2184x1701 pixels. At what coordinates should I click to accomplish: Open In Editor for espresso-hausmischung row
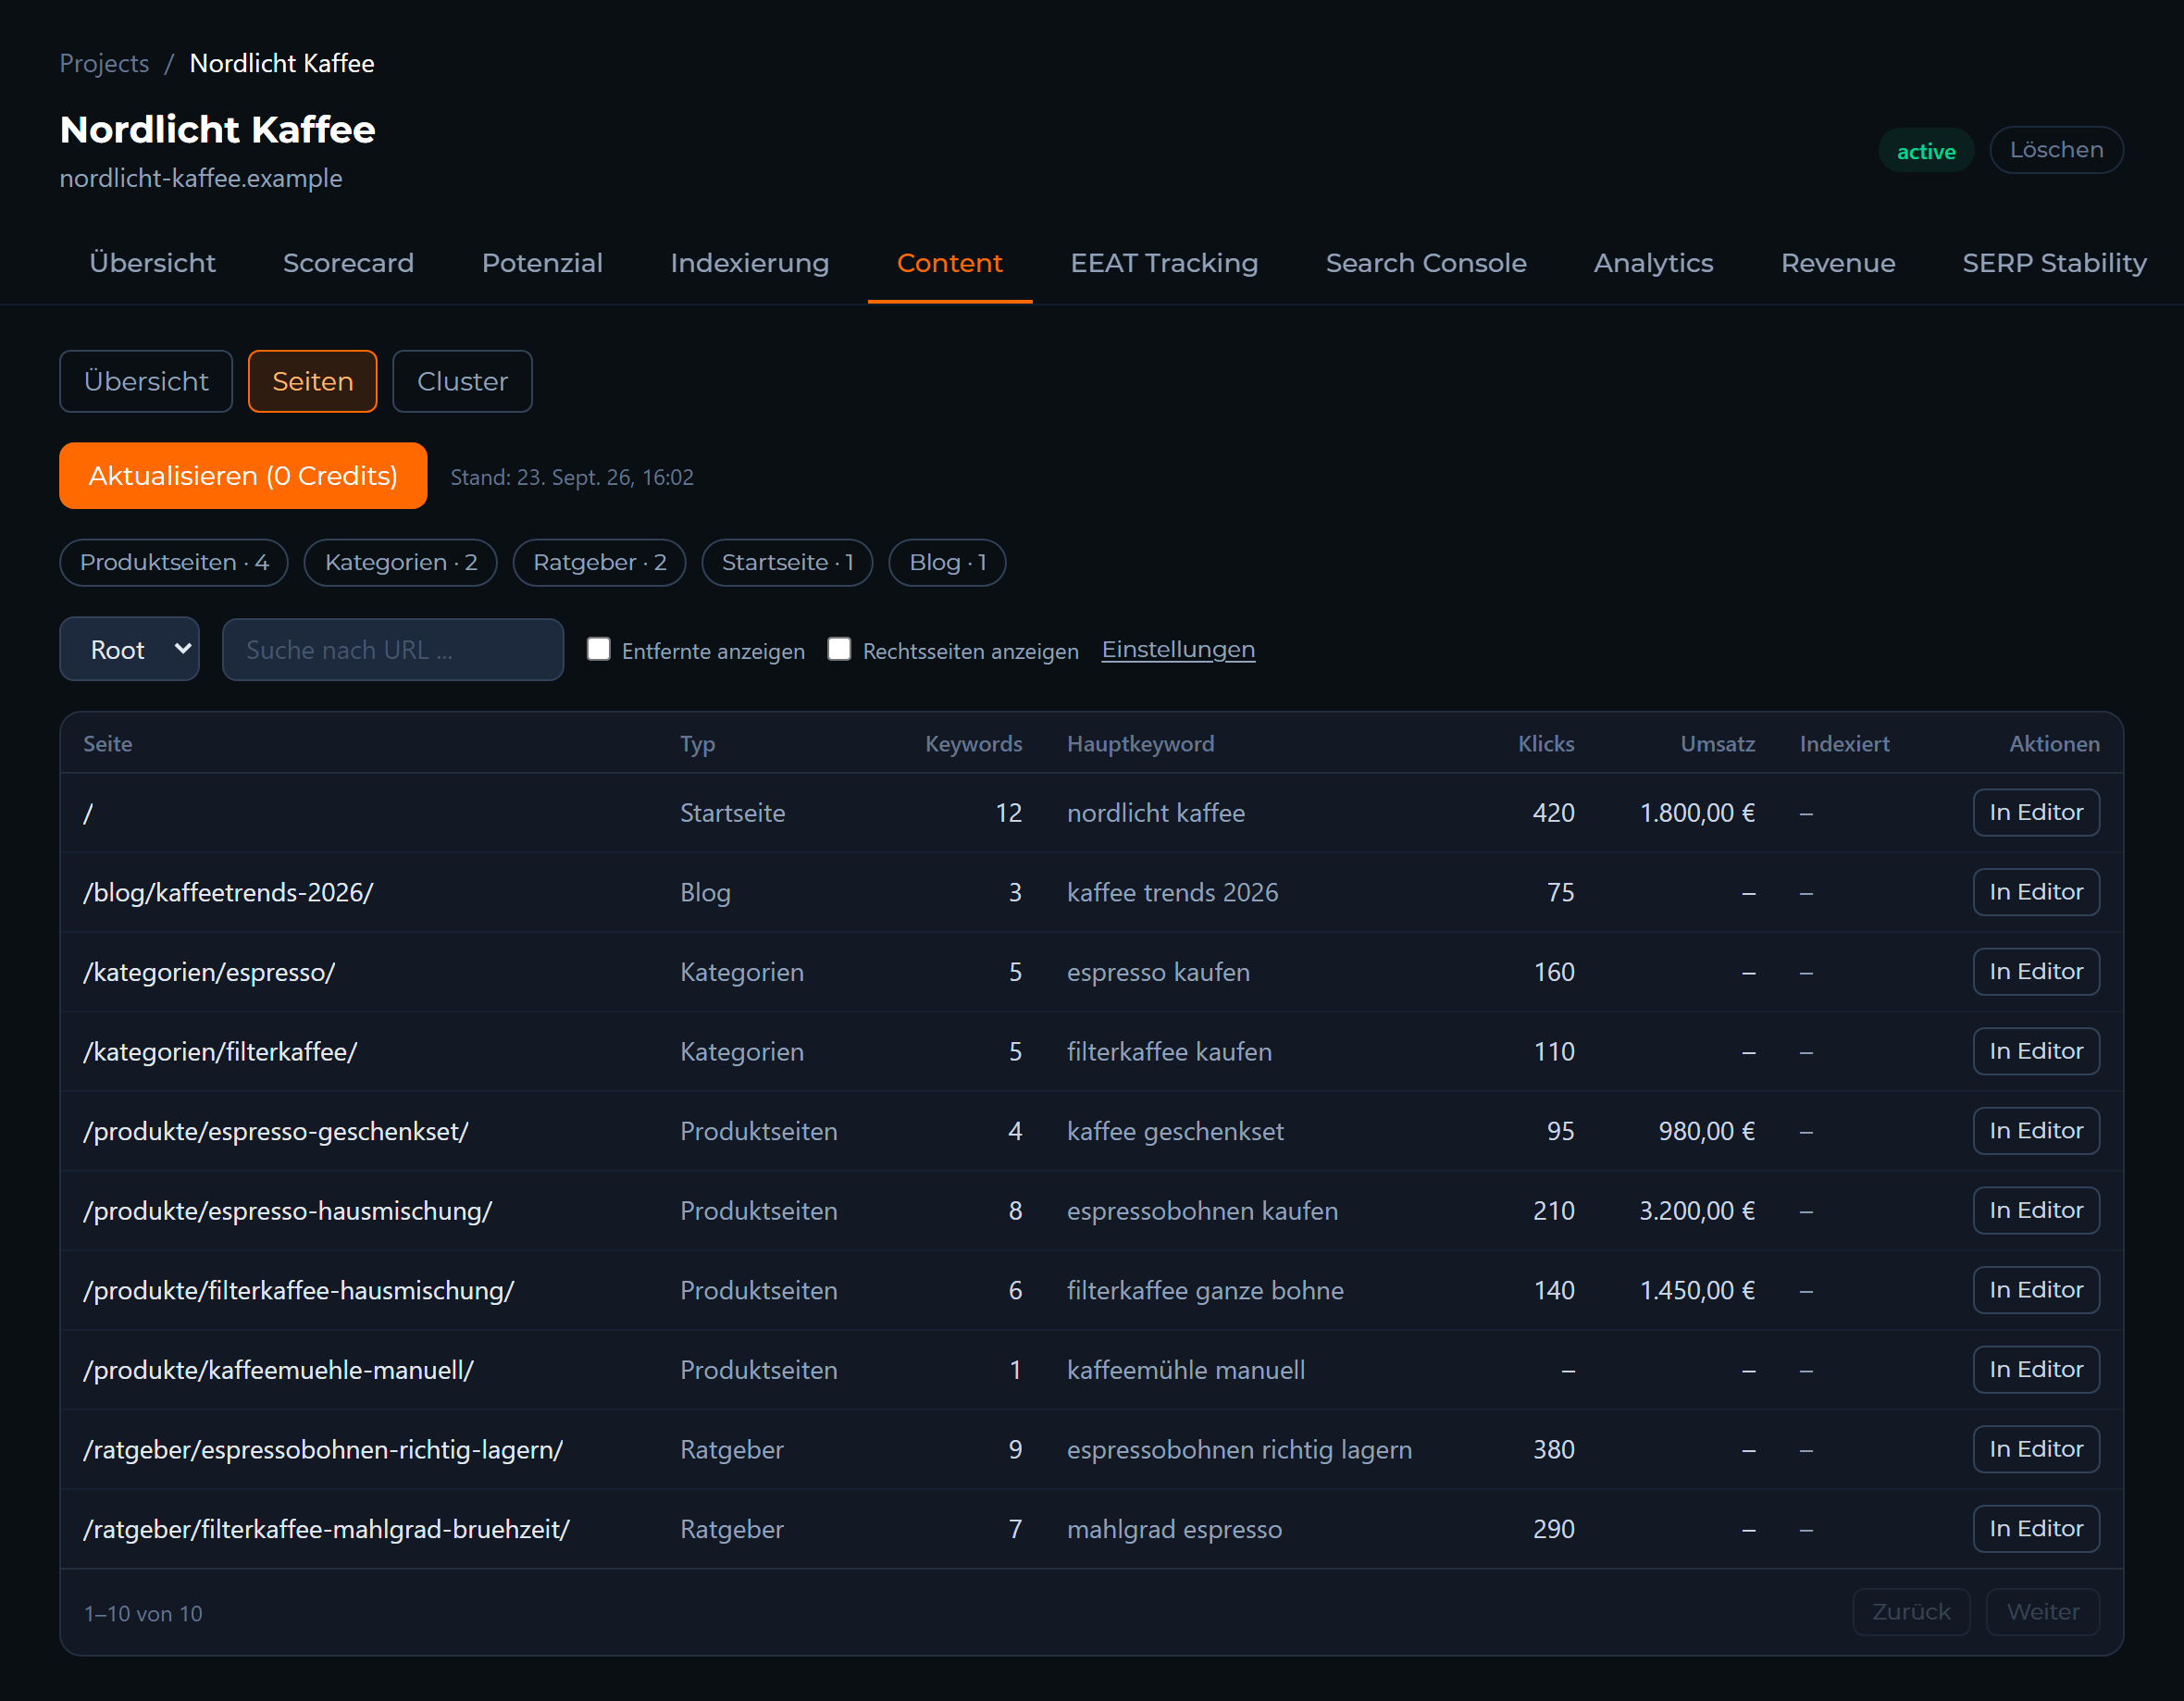pyautogui.click(x=2036, y=1210)
